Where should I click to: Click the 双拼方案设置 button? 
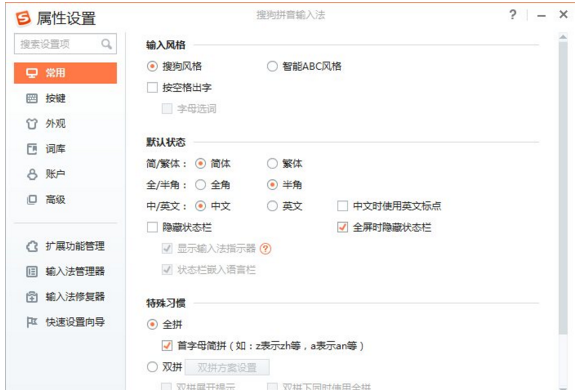[227, 367]
